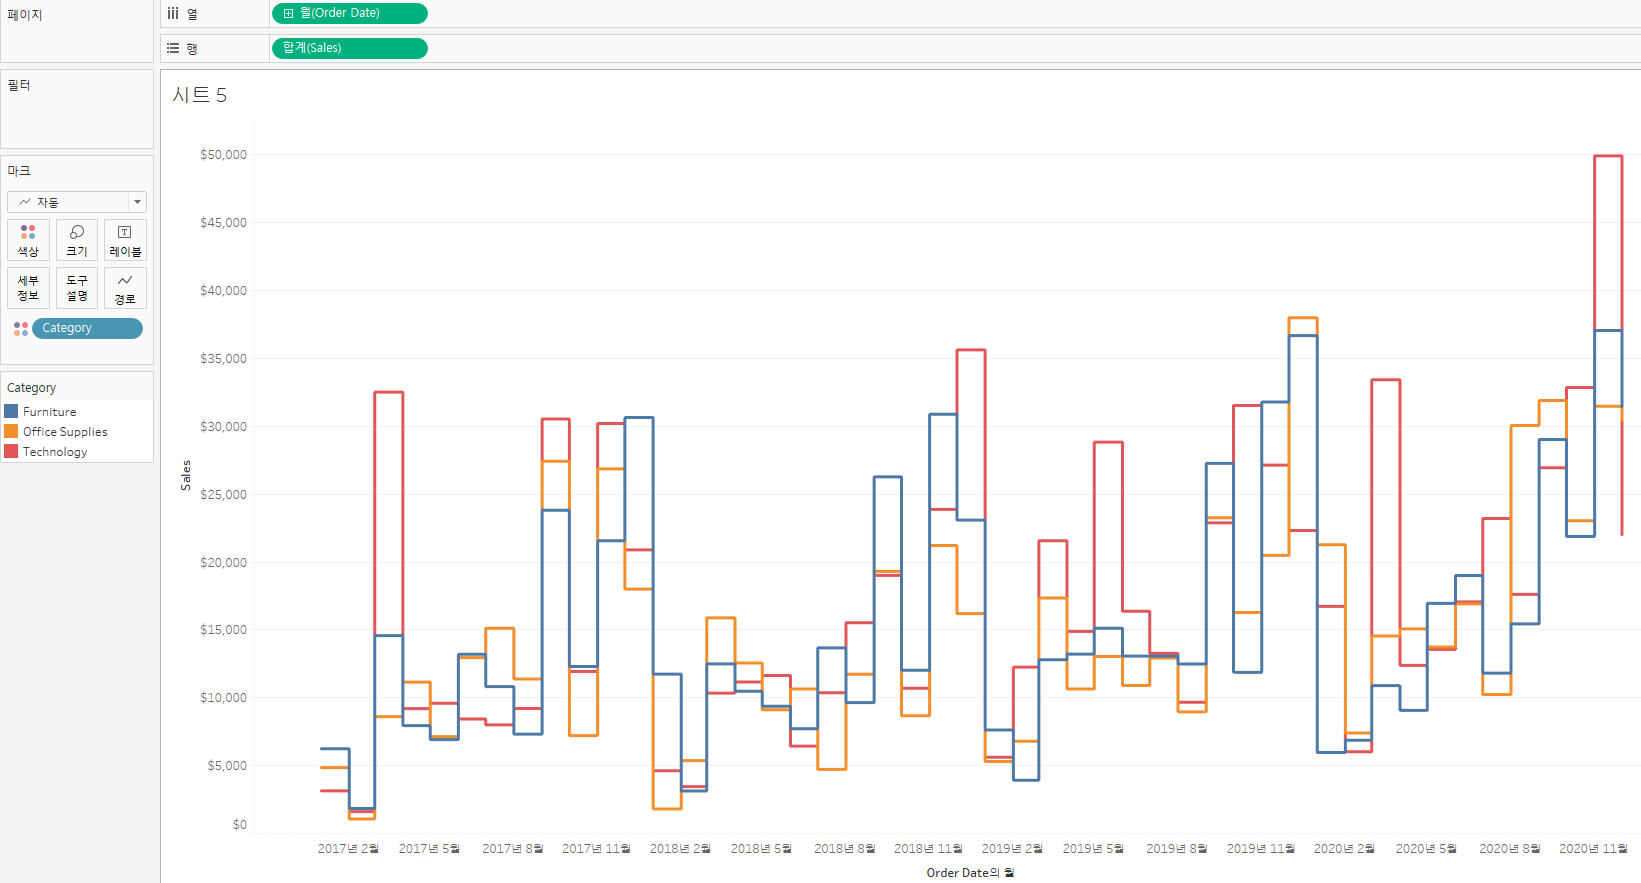This screenshot has height=883, width=1641.
Task: Click the 필터 (Filters) shelf label
Action: 19,85
